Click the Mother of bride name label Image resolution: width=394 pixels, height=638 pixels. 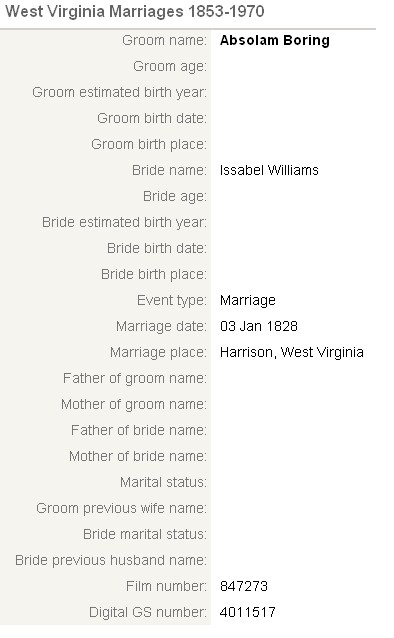coord(138,456)
